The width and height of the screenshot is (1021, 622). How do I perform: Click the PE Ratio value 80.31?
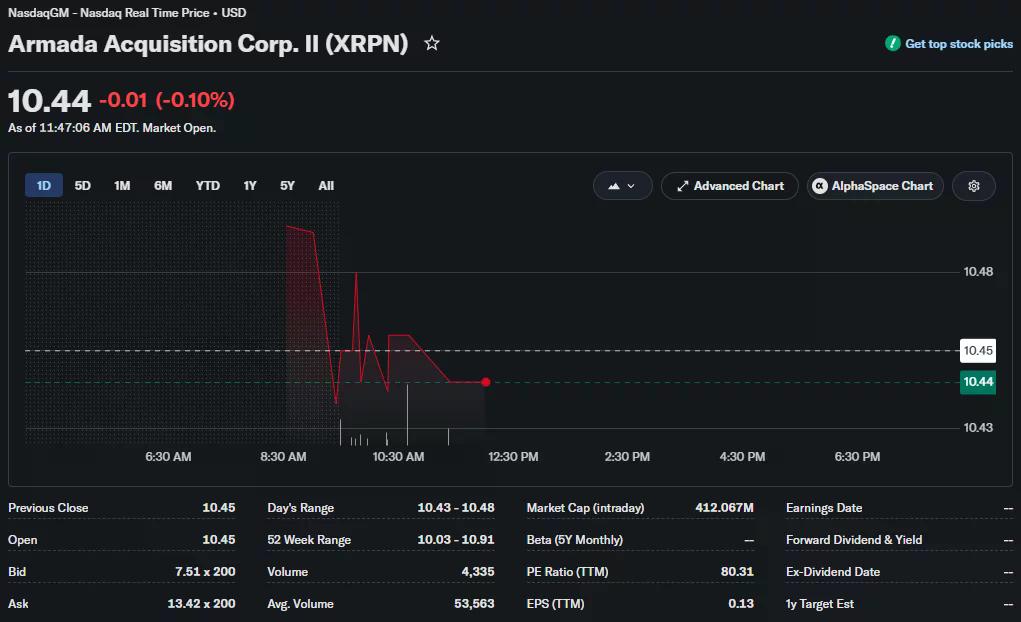coord(736,572)
